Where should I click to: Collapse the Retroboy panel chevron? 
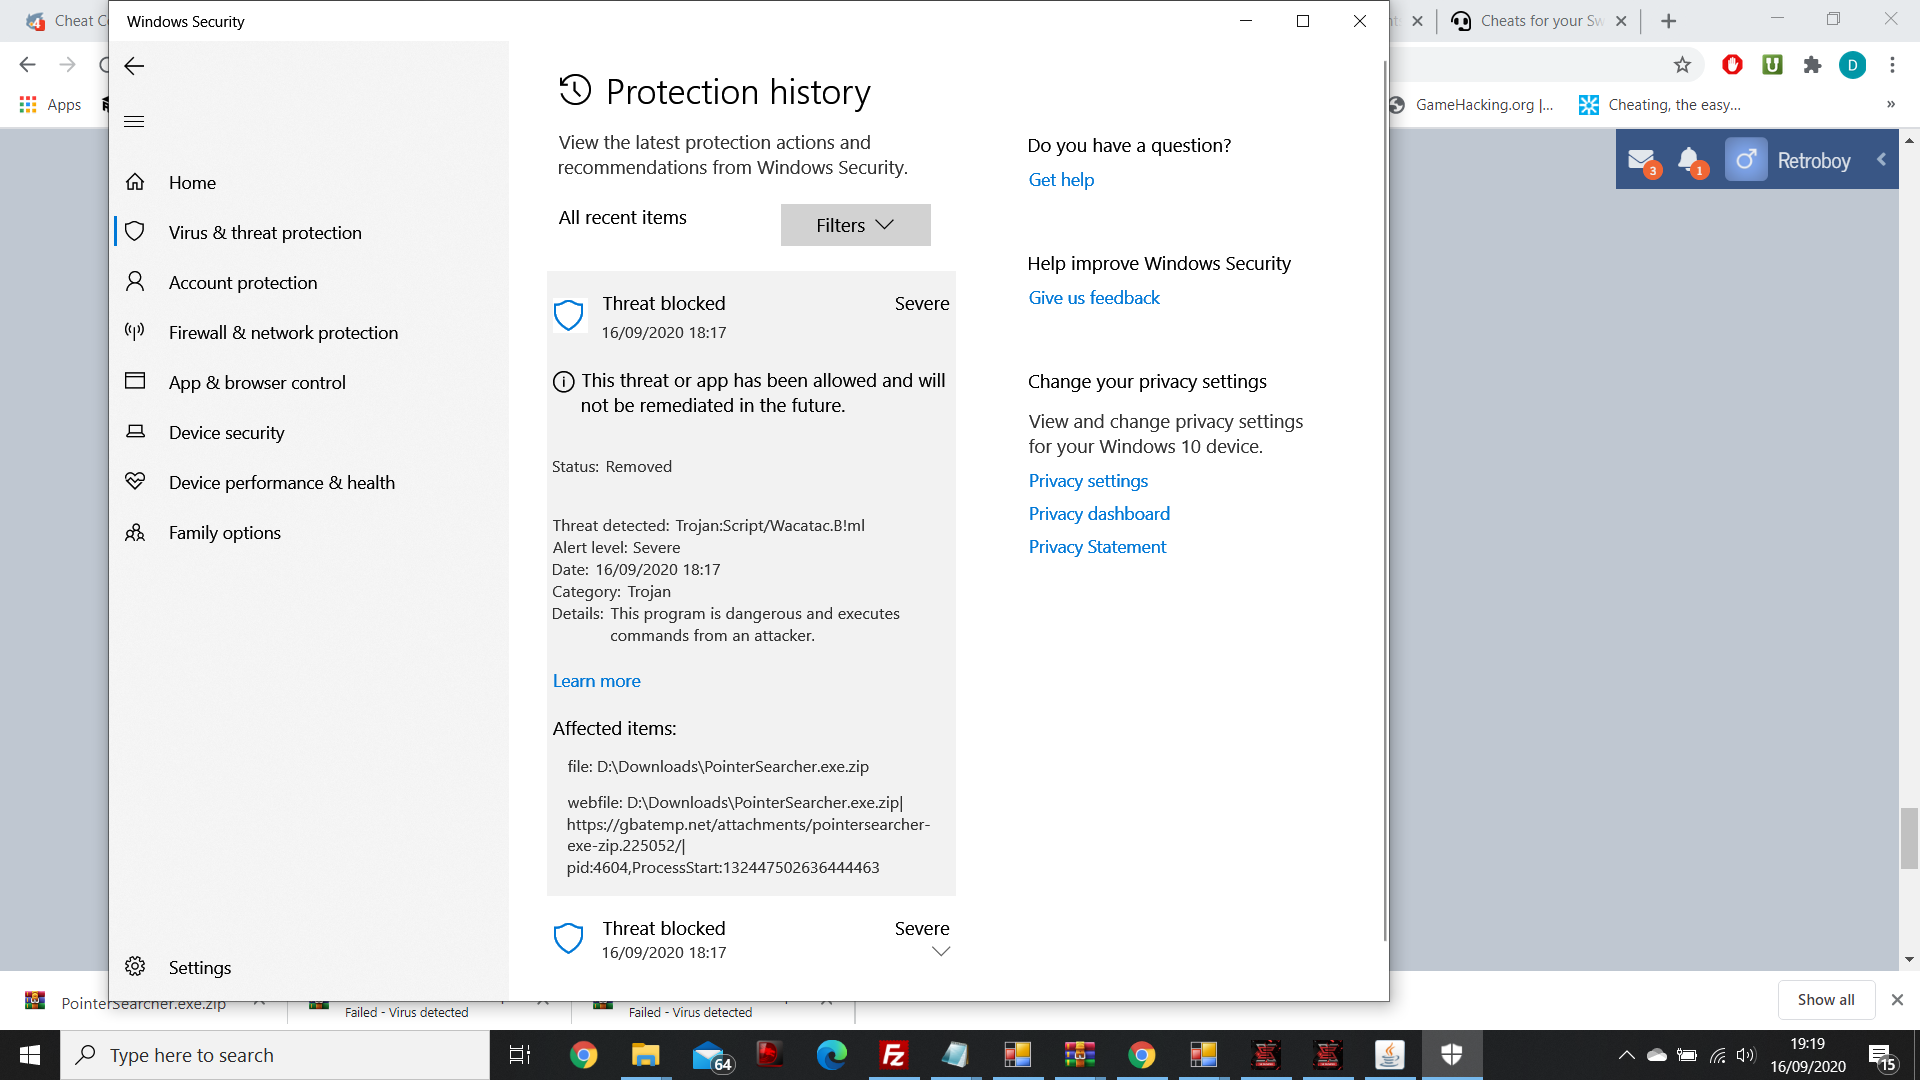1881,159
